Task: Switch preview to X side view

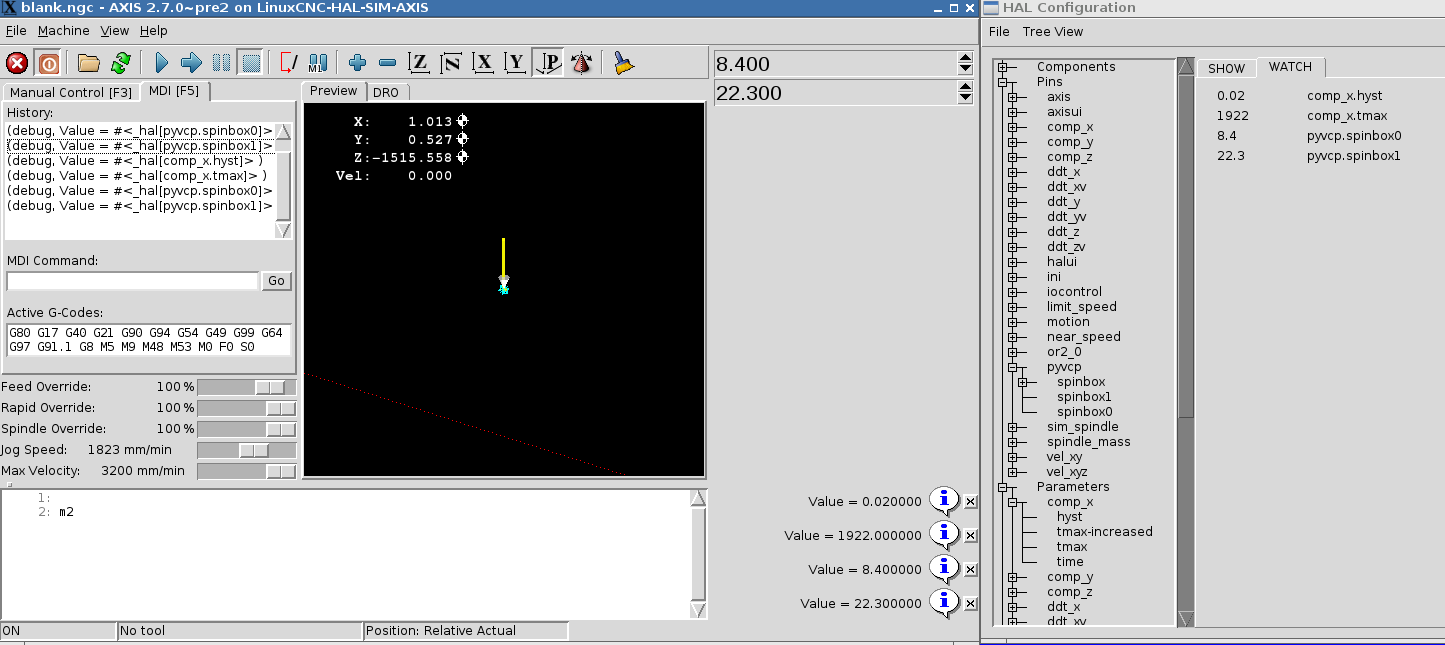Action: tap(484, 63)
